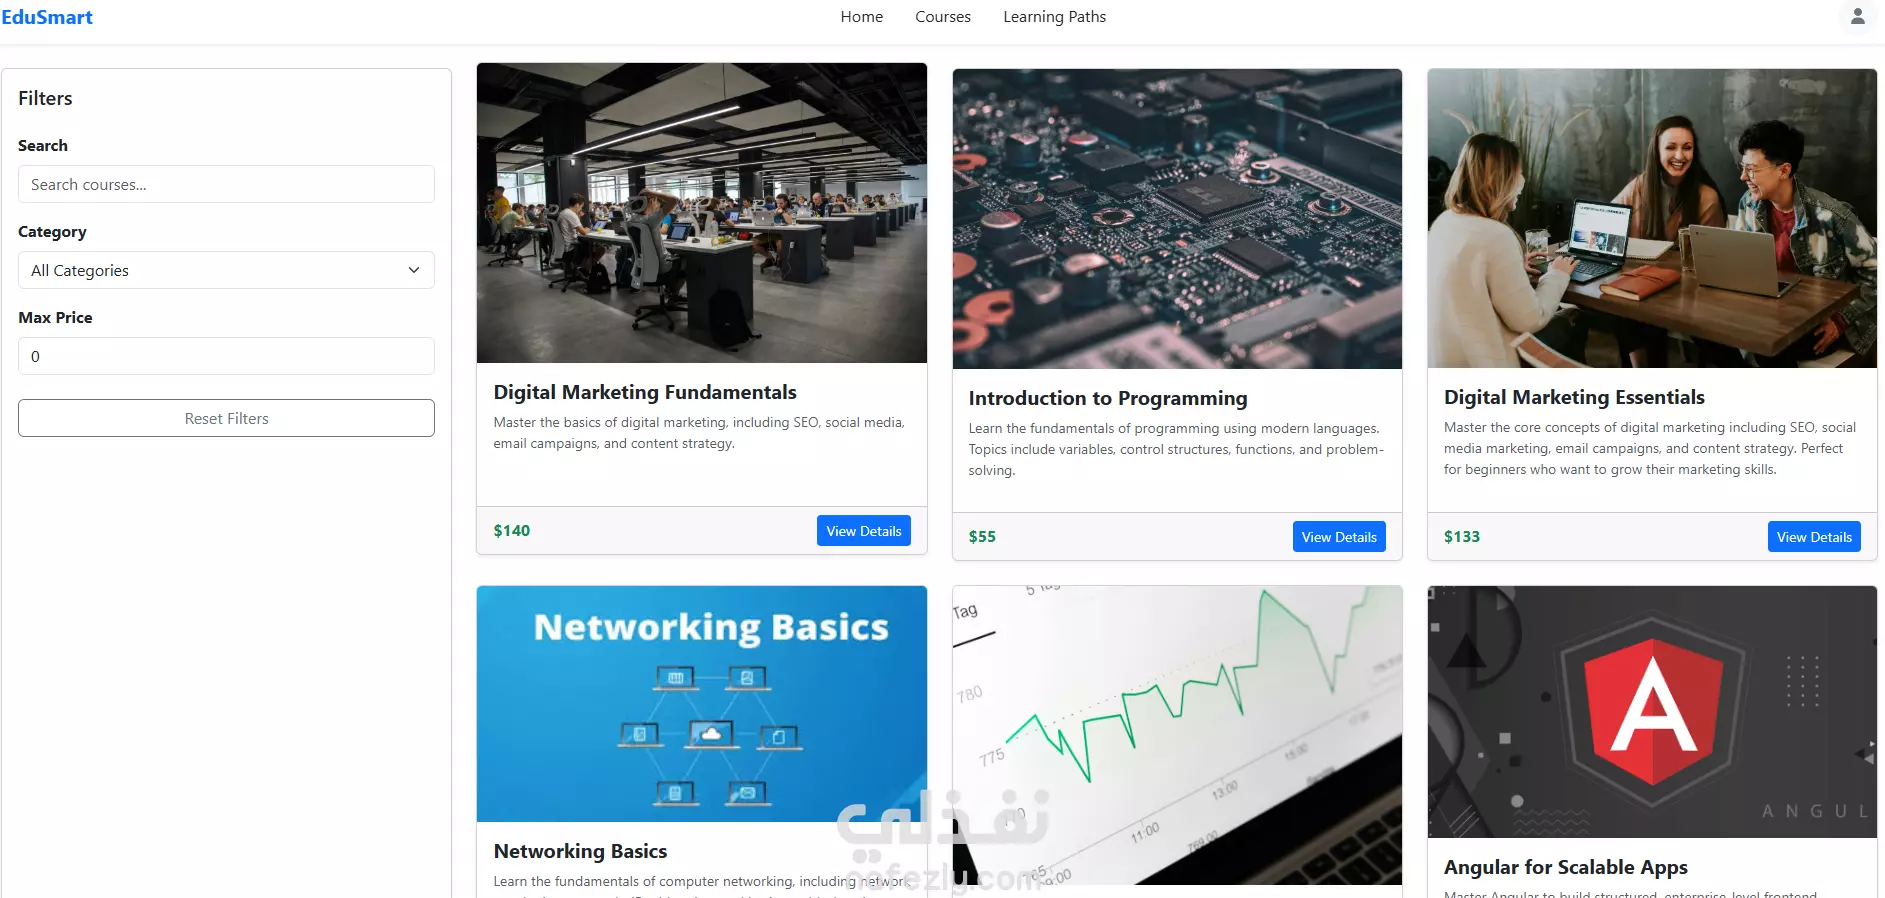Viewport: 1885px width, 898px height.
Task: Click the Category dropdown chevron arrow
Action: point(414,270)
